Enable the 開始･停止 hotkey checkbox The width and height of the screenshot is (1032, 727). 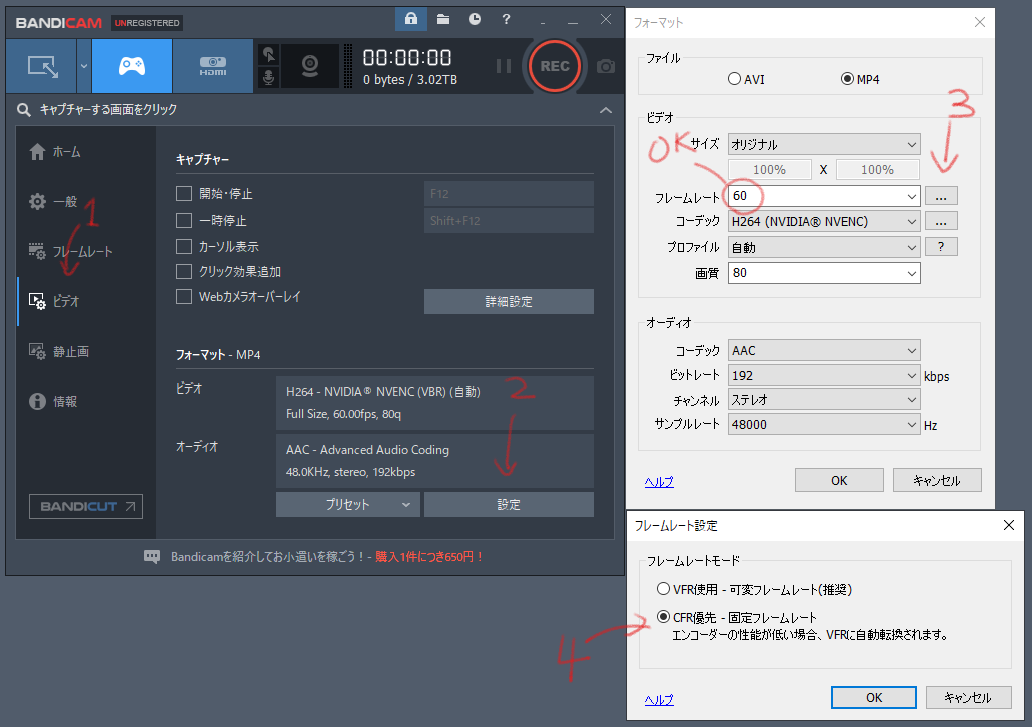click(x=184, y=193)
